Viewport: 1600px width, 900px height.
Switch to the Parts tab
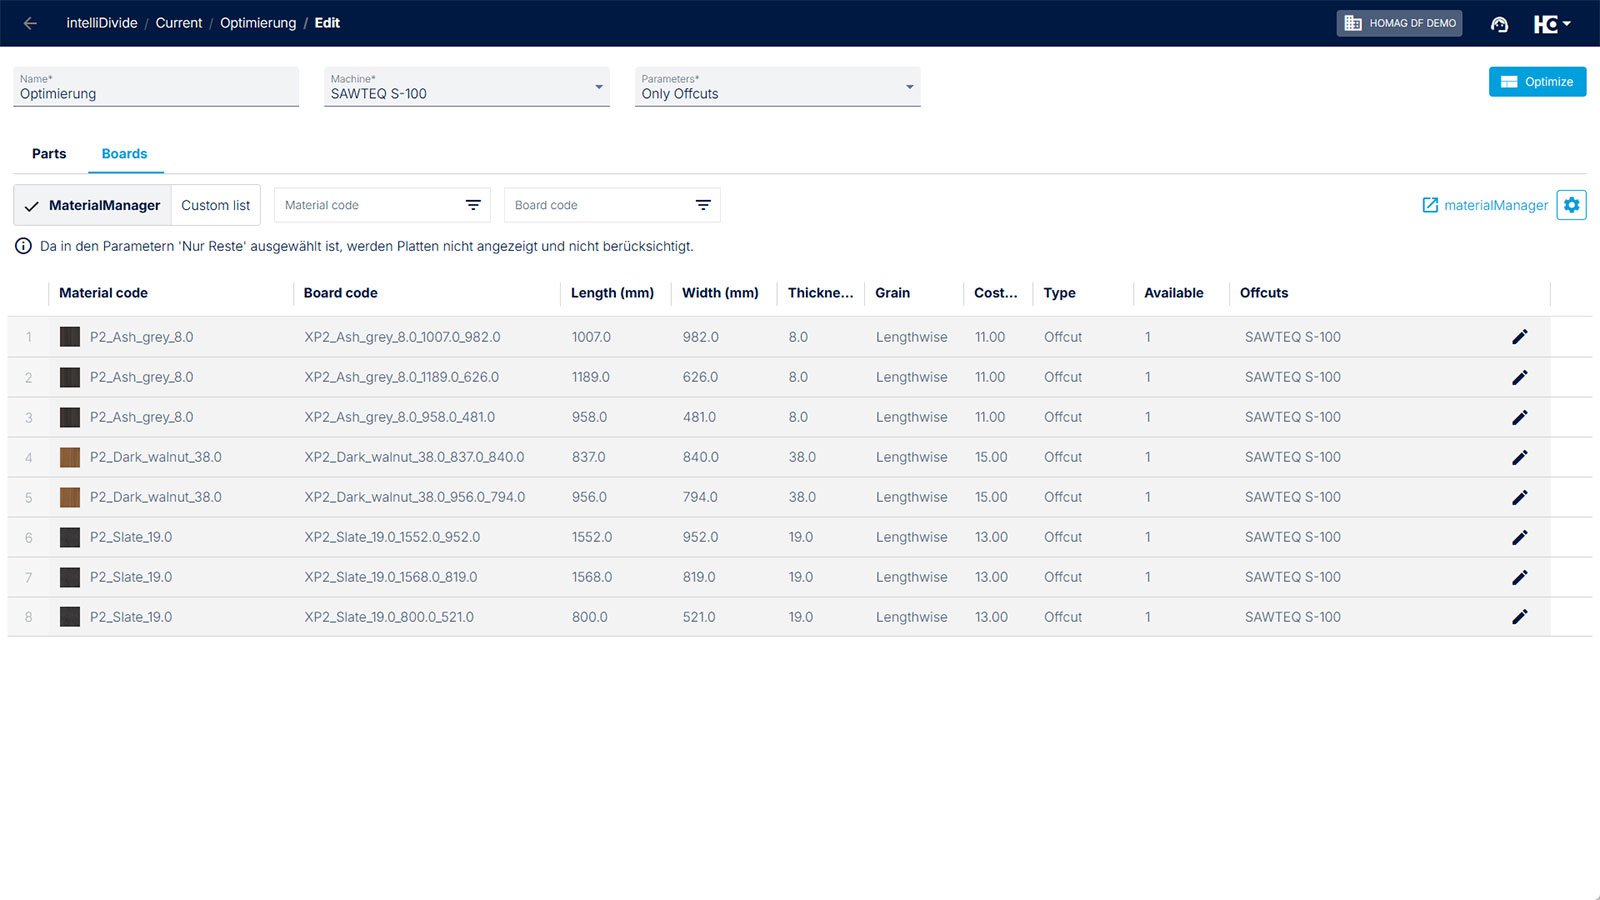point(49,154)
